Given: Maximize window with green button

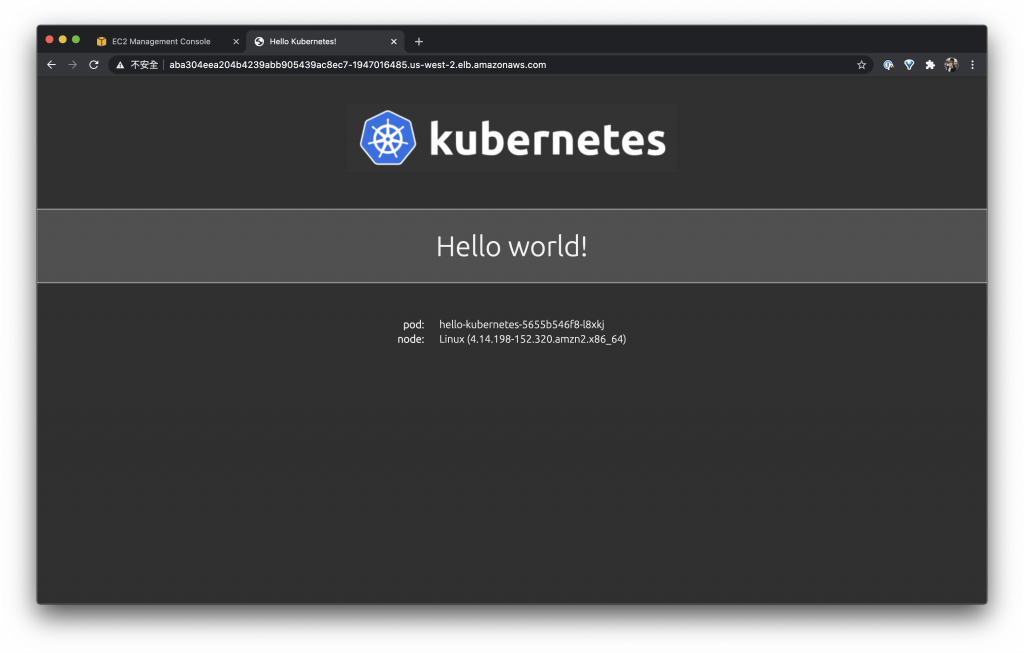Looking at the screenshot, I should pos(76,39).
